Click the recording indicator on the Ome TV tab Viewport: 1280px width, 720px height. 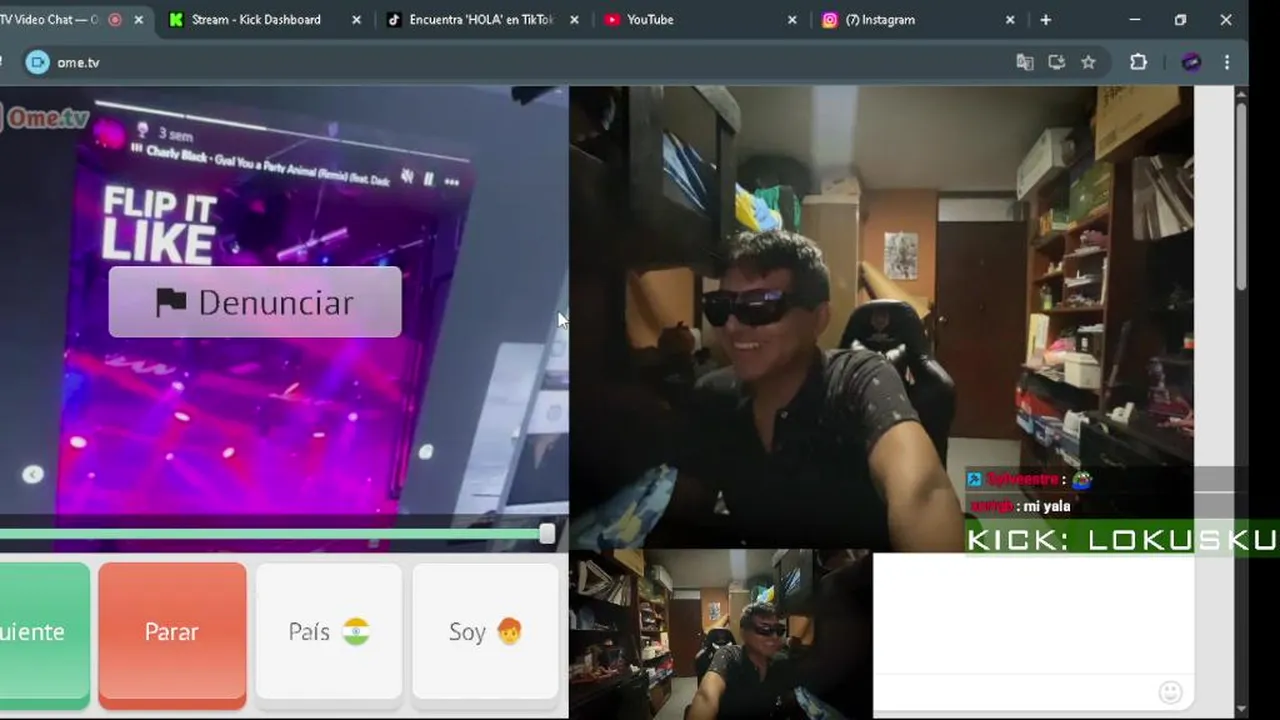click(x=115, y=20)
